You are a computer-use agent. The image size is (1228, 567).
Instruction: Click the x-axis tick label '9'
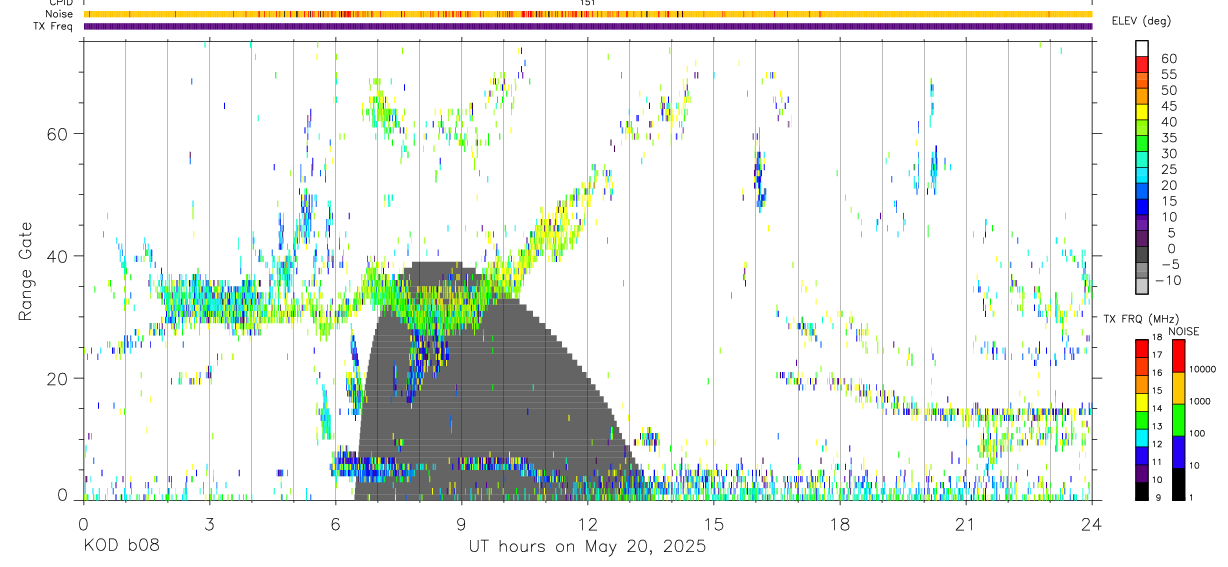(461, 525)
